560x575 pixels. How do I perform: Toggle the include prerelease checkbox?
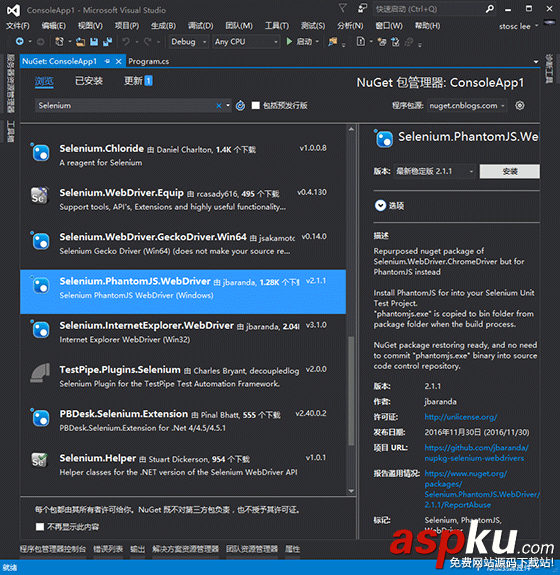[256, 106]
